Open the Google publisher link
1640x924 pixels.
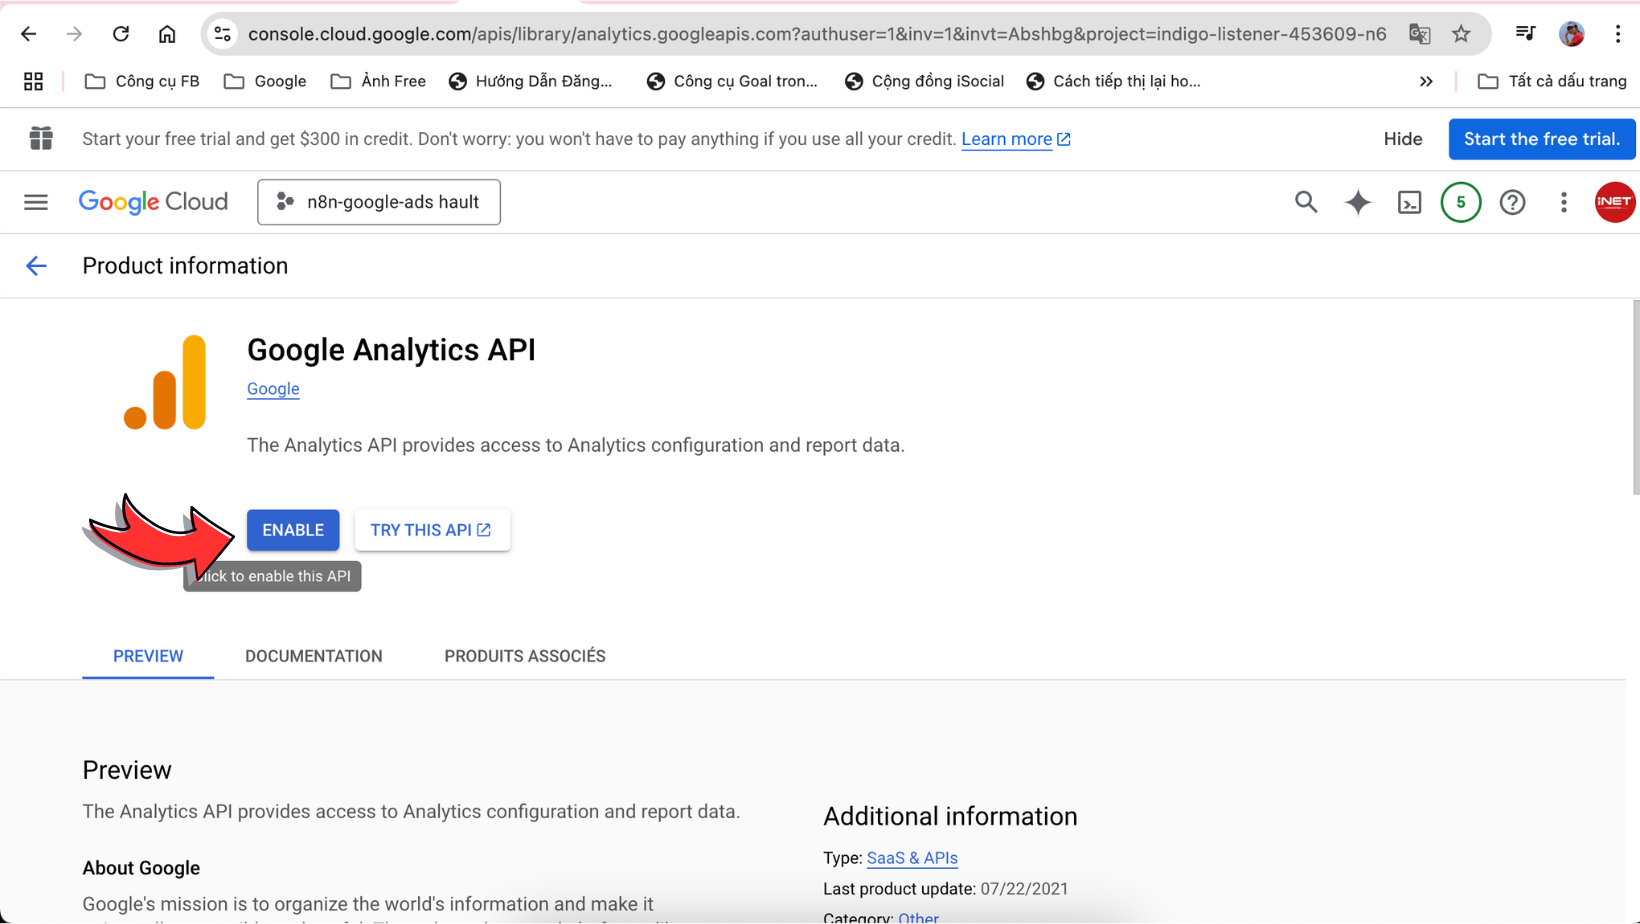(273, 389)
